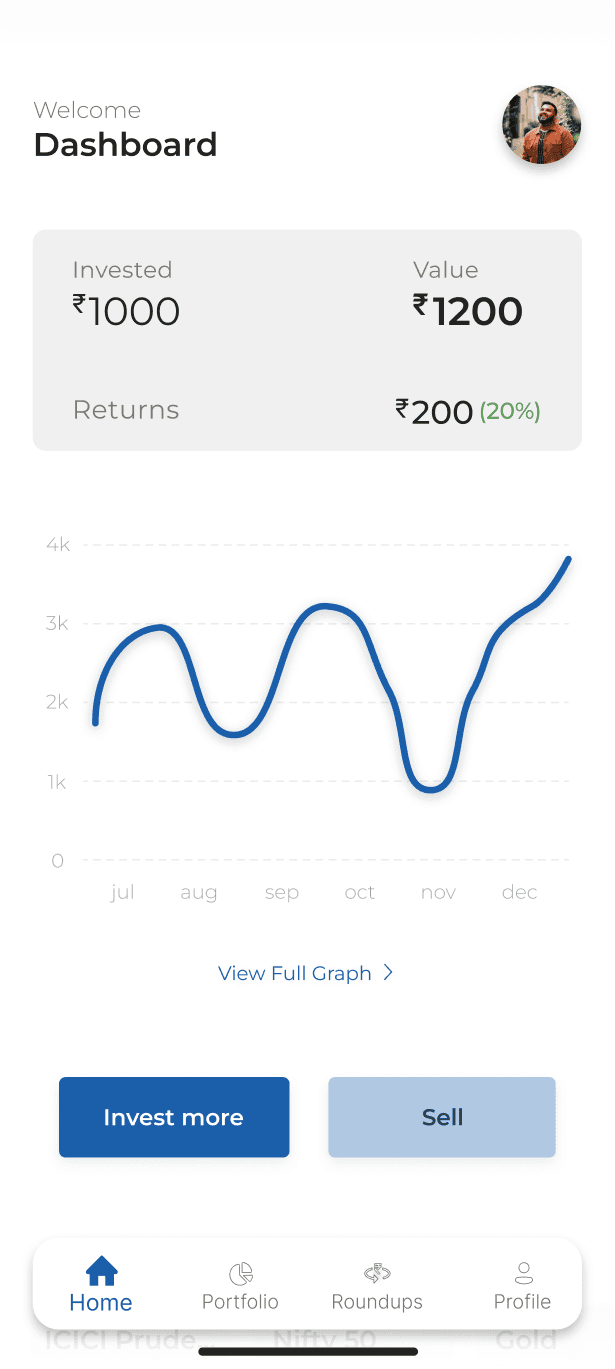Go to the Profile tab label
Screen dimensions: 615x1369
523,1302
